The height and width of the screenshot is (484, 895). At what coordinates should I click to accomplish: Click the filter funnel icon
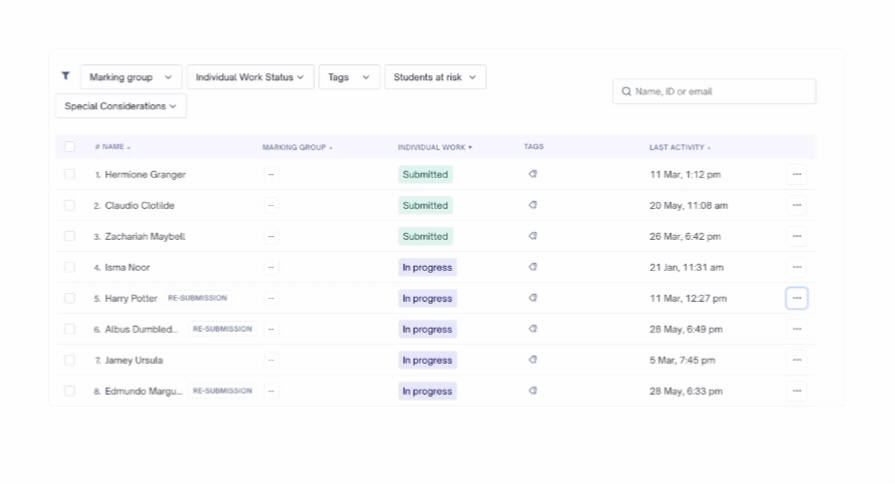click(66, 75)
